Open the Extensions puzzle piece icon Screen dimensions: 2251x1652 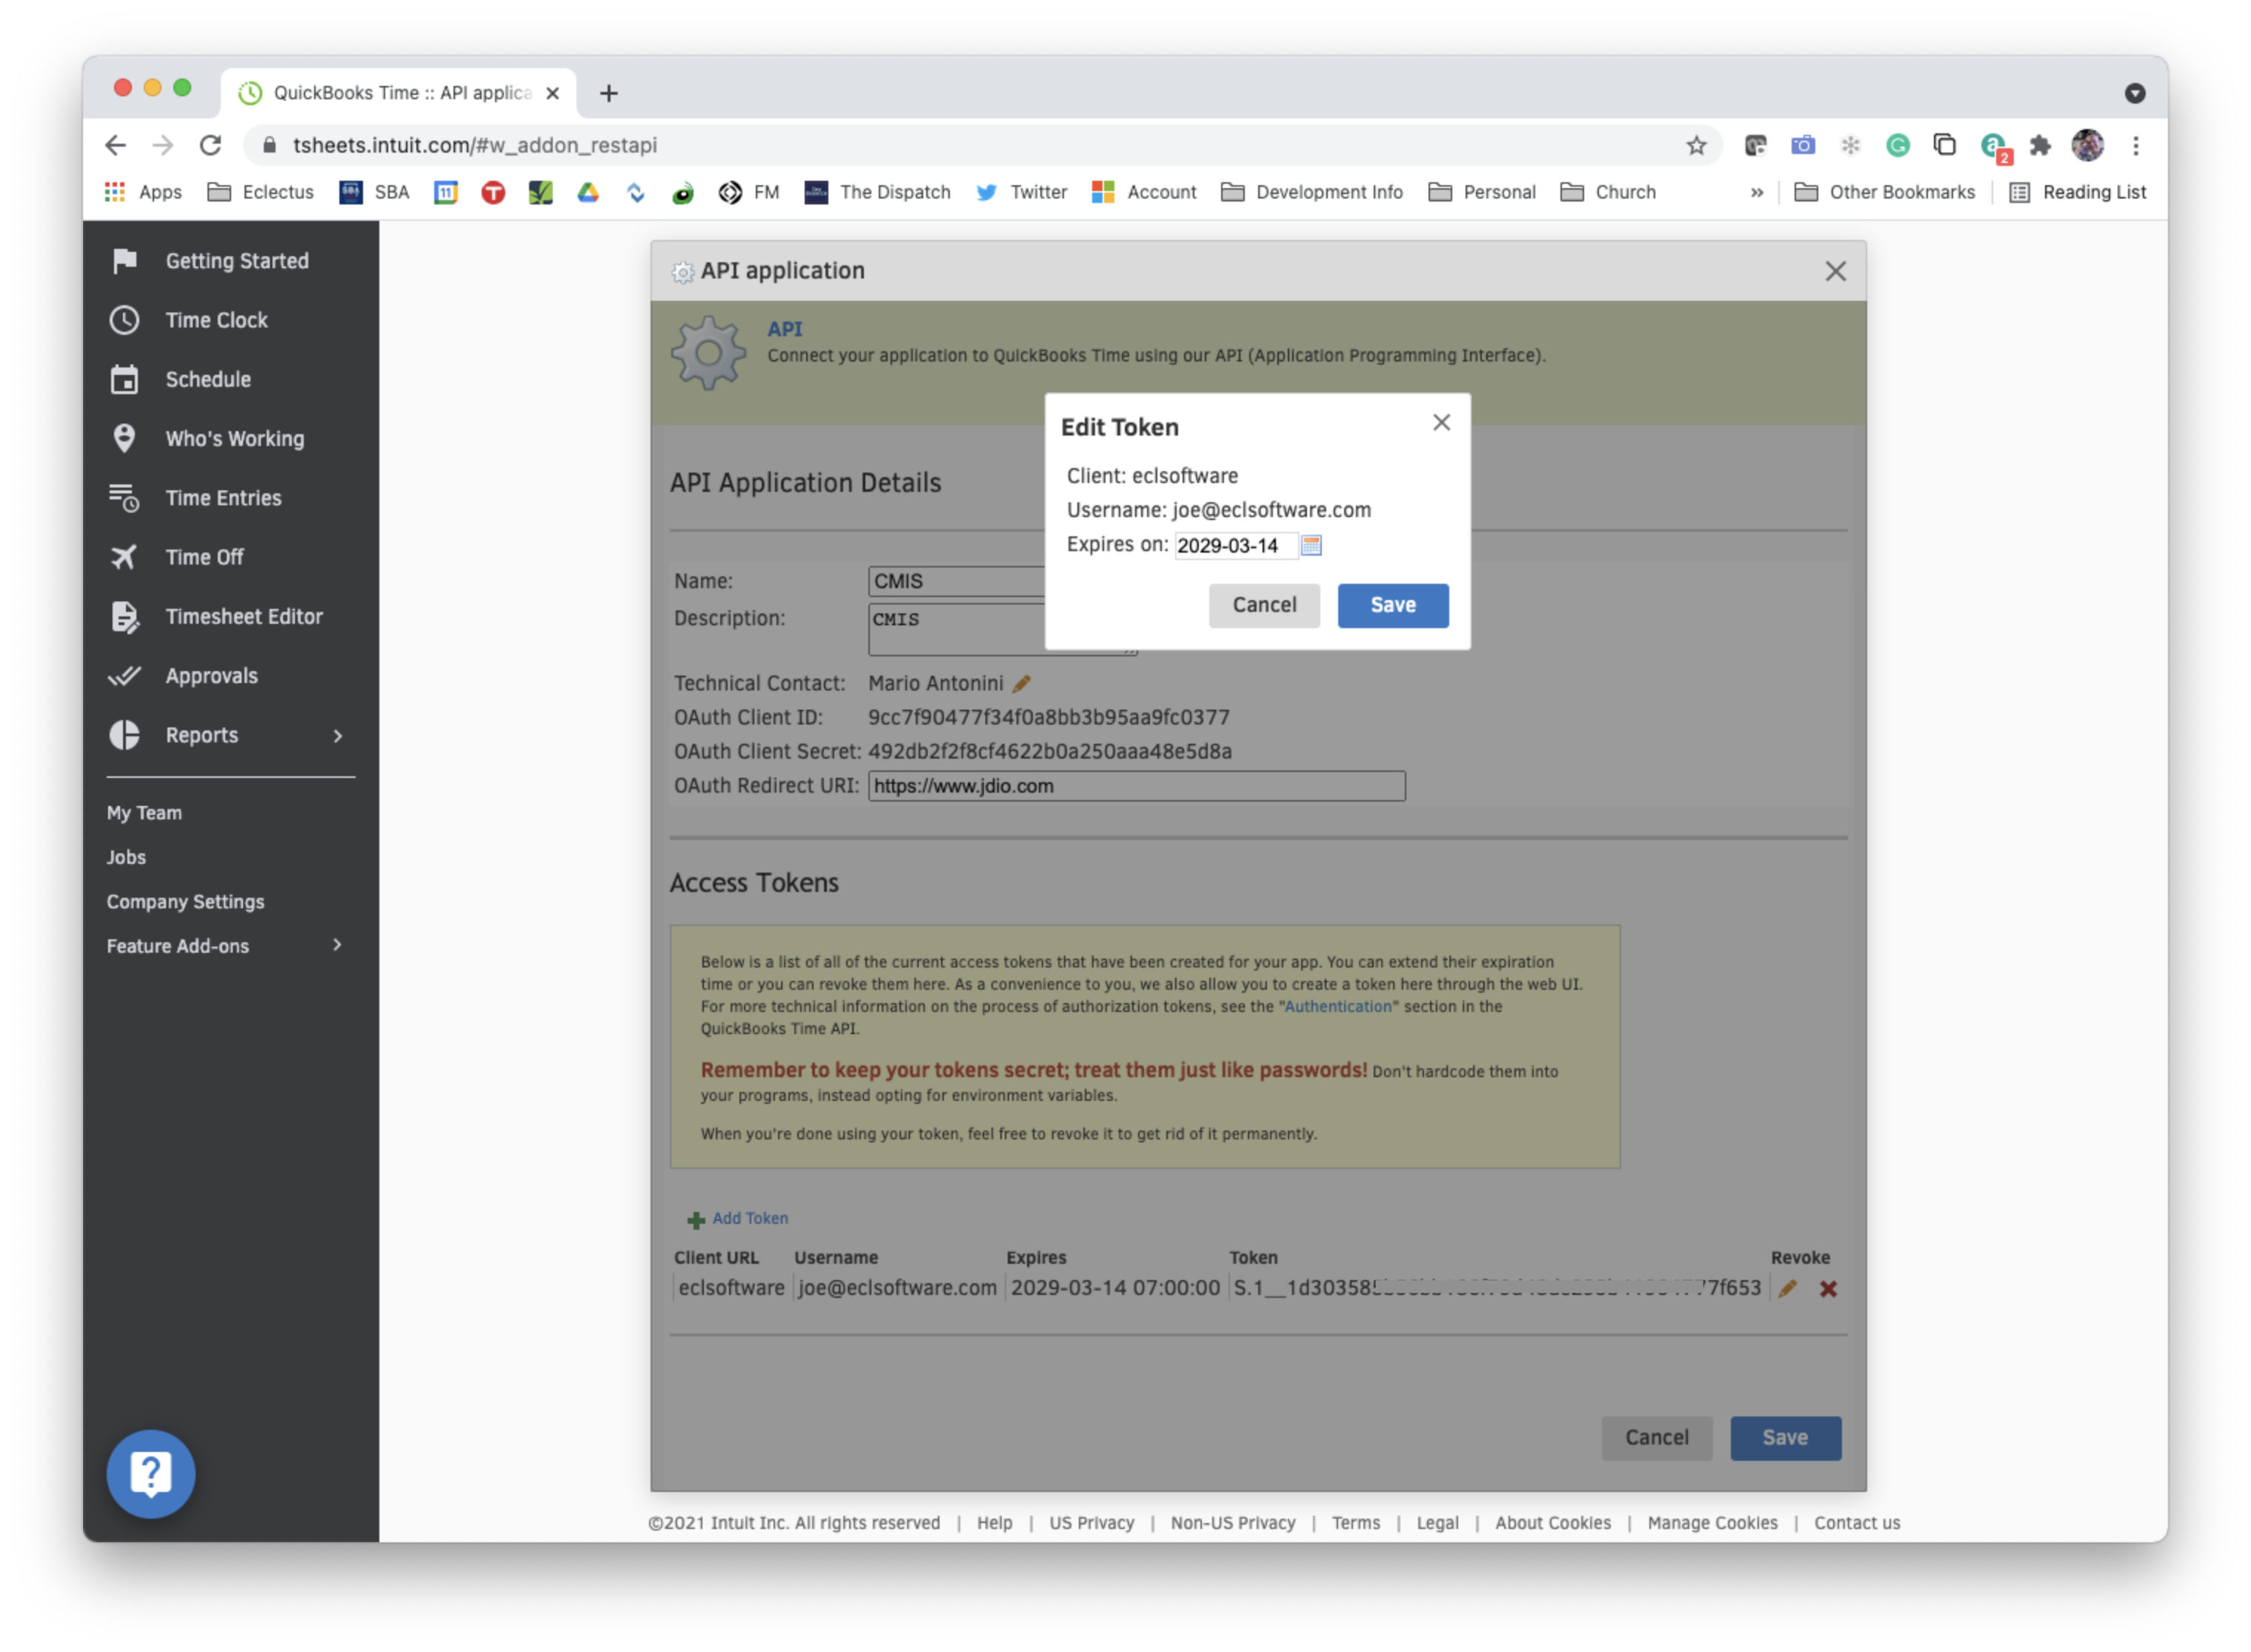click(x=2039, y=145)
